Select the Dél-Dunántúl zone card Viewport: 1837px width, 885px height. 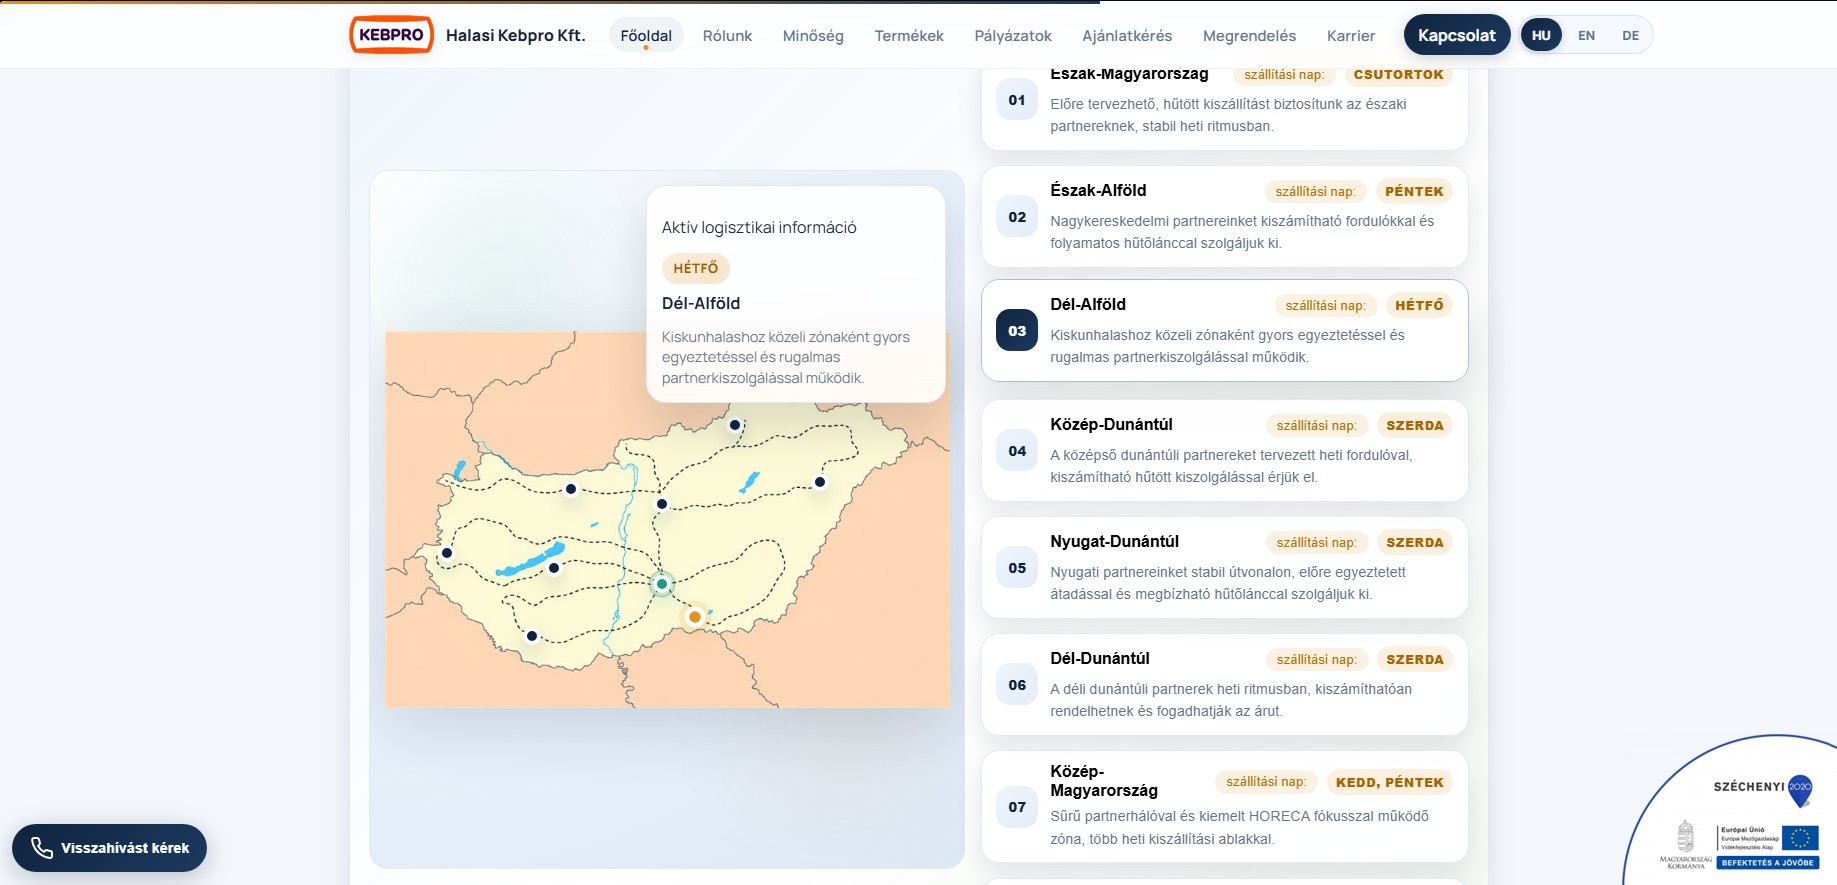click(1225, 684)
